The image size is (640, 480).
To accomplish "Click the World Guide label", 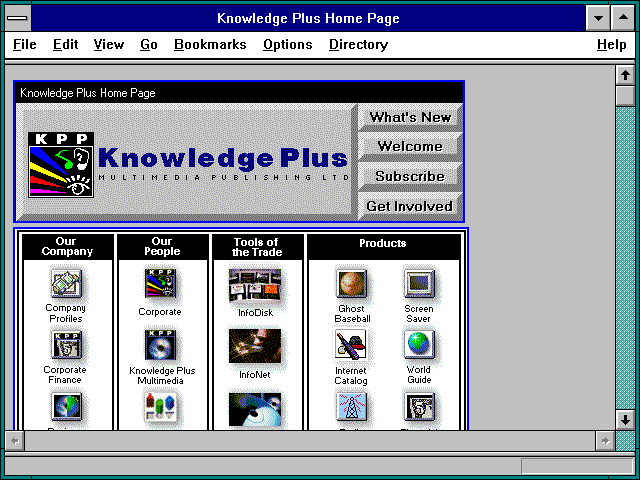I will click(x=419, y=375).
